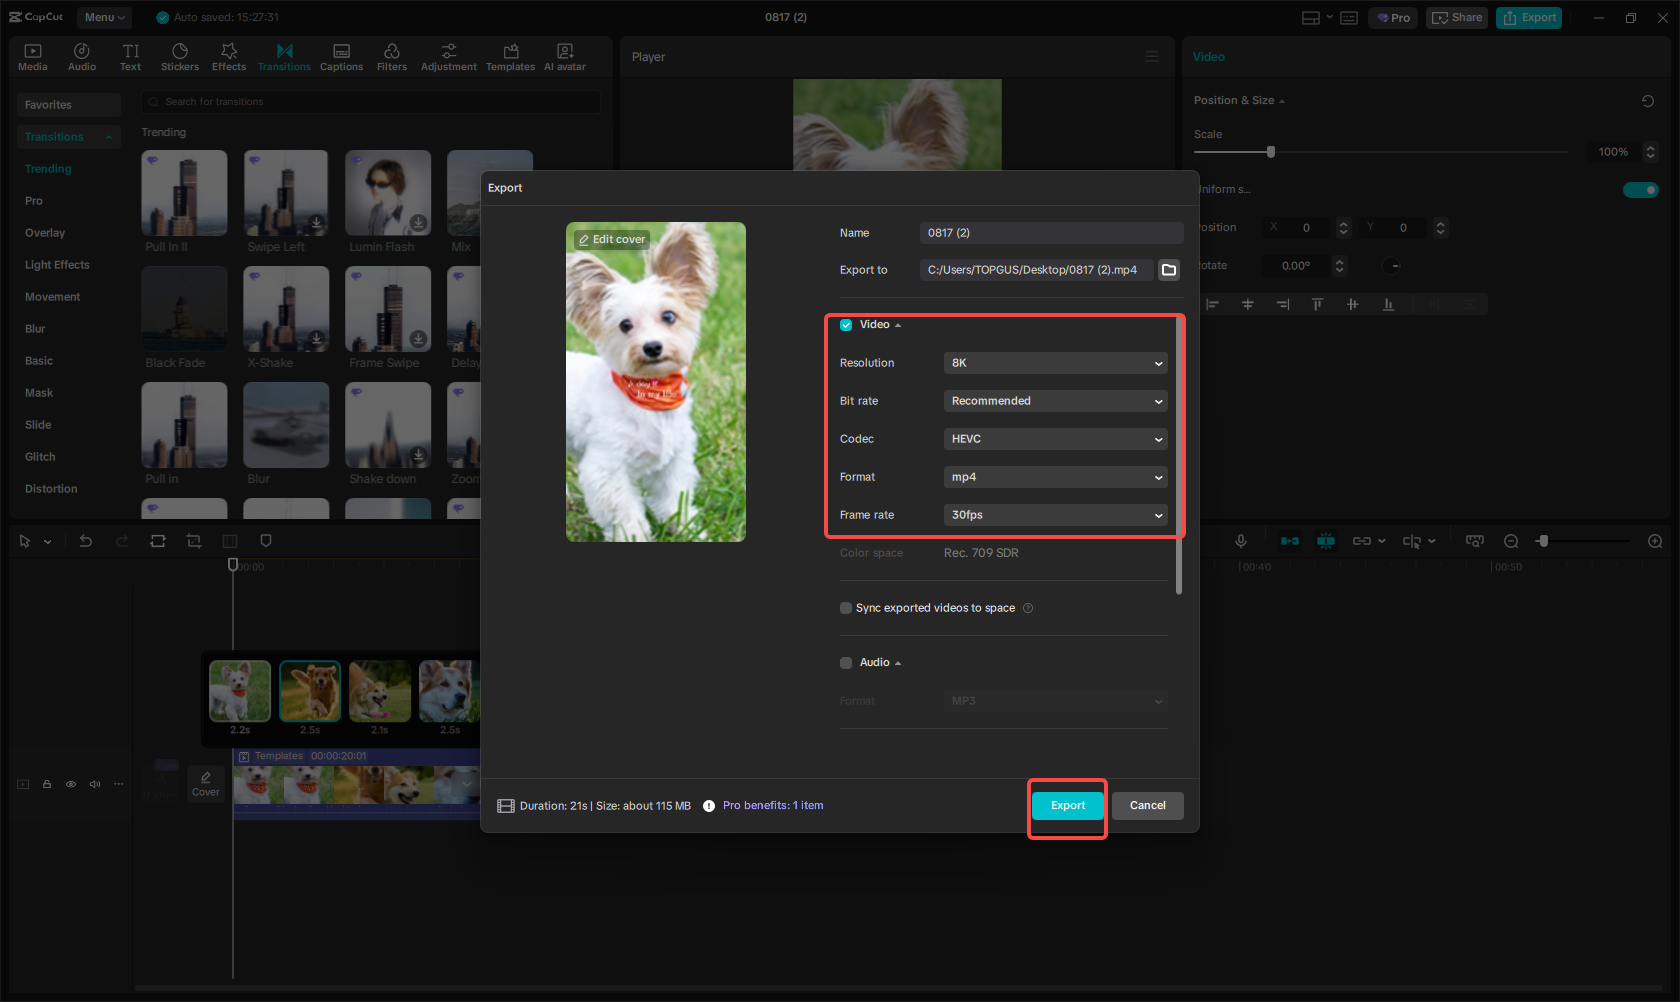Click the undo icon above the timeline
This screenshot has width=1680, height=1002.
(x=85, y=541)
